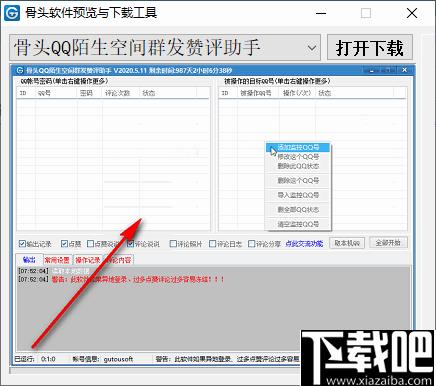Screen dimensions: 436x386
Task: Select 添加监控QQ号 in the context menu
Action: pos(298,147)
